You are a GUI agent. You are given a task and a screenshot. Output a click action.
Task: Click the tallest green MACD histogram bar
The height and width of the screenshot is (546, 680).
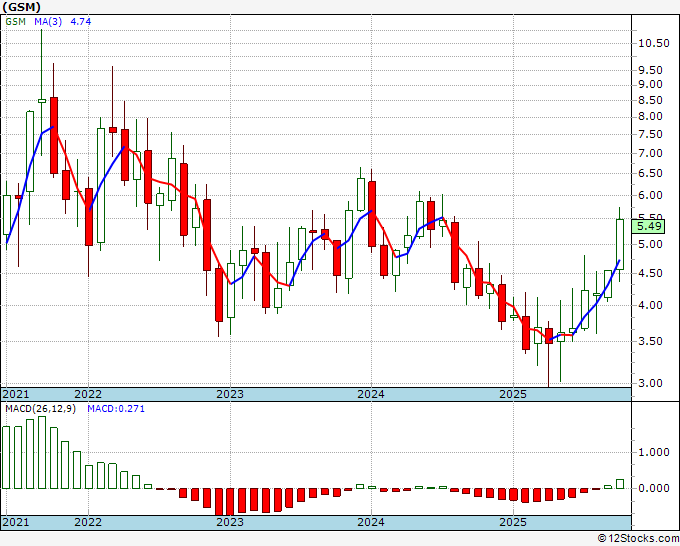tap(42, 453)
